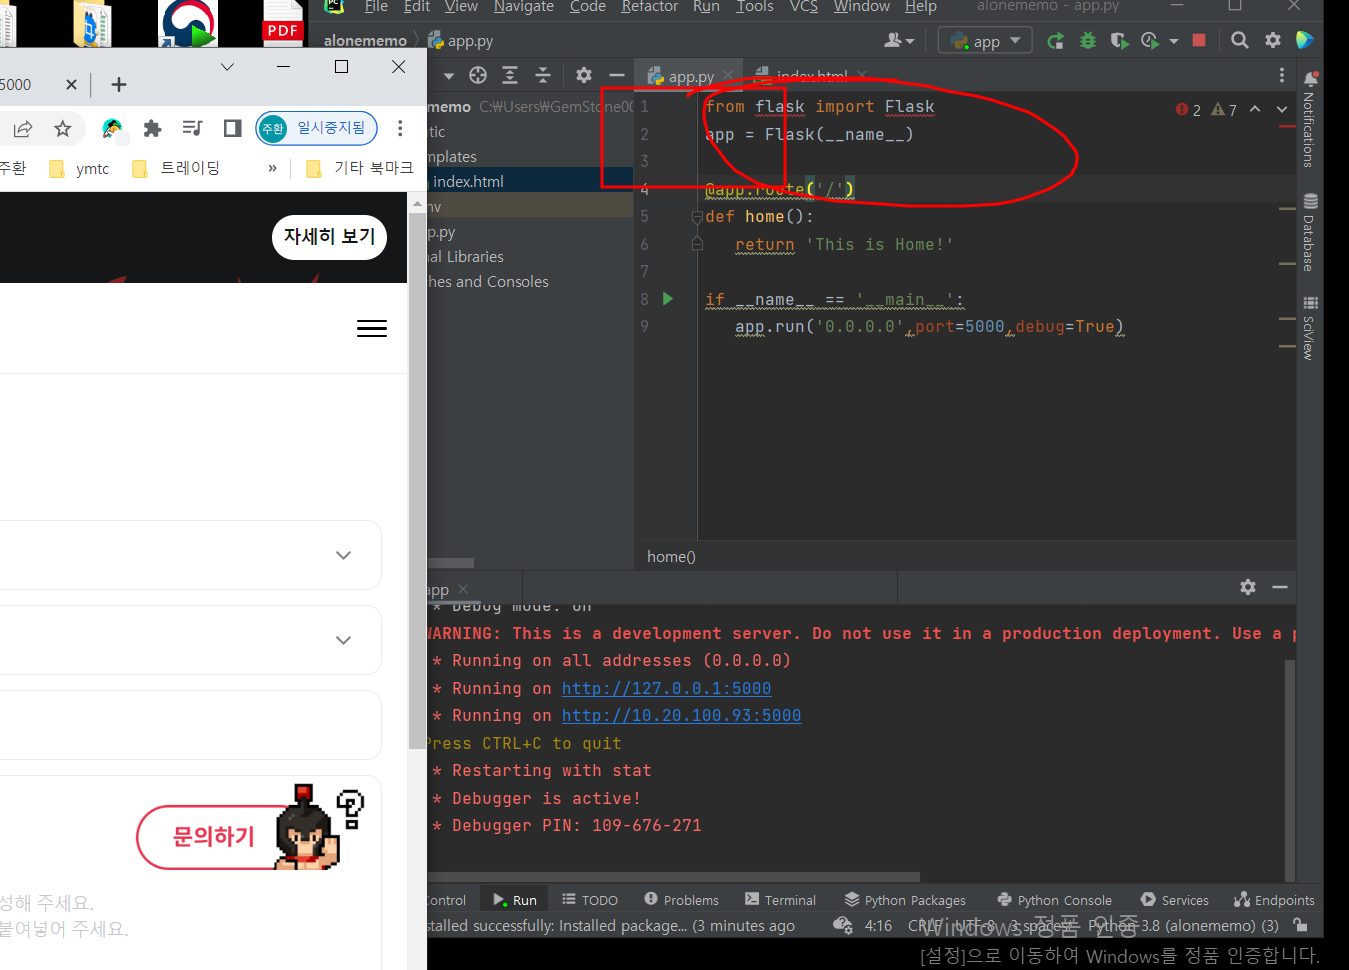The image size is (1349, 970).
Task: Open the Problems tool window tab
Action: tap(681, 900)
